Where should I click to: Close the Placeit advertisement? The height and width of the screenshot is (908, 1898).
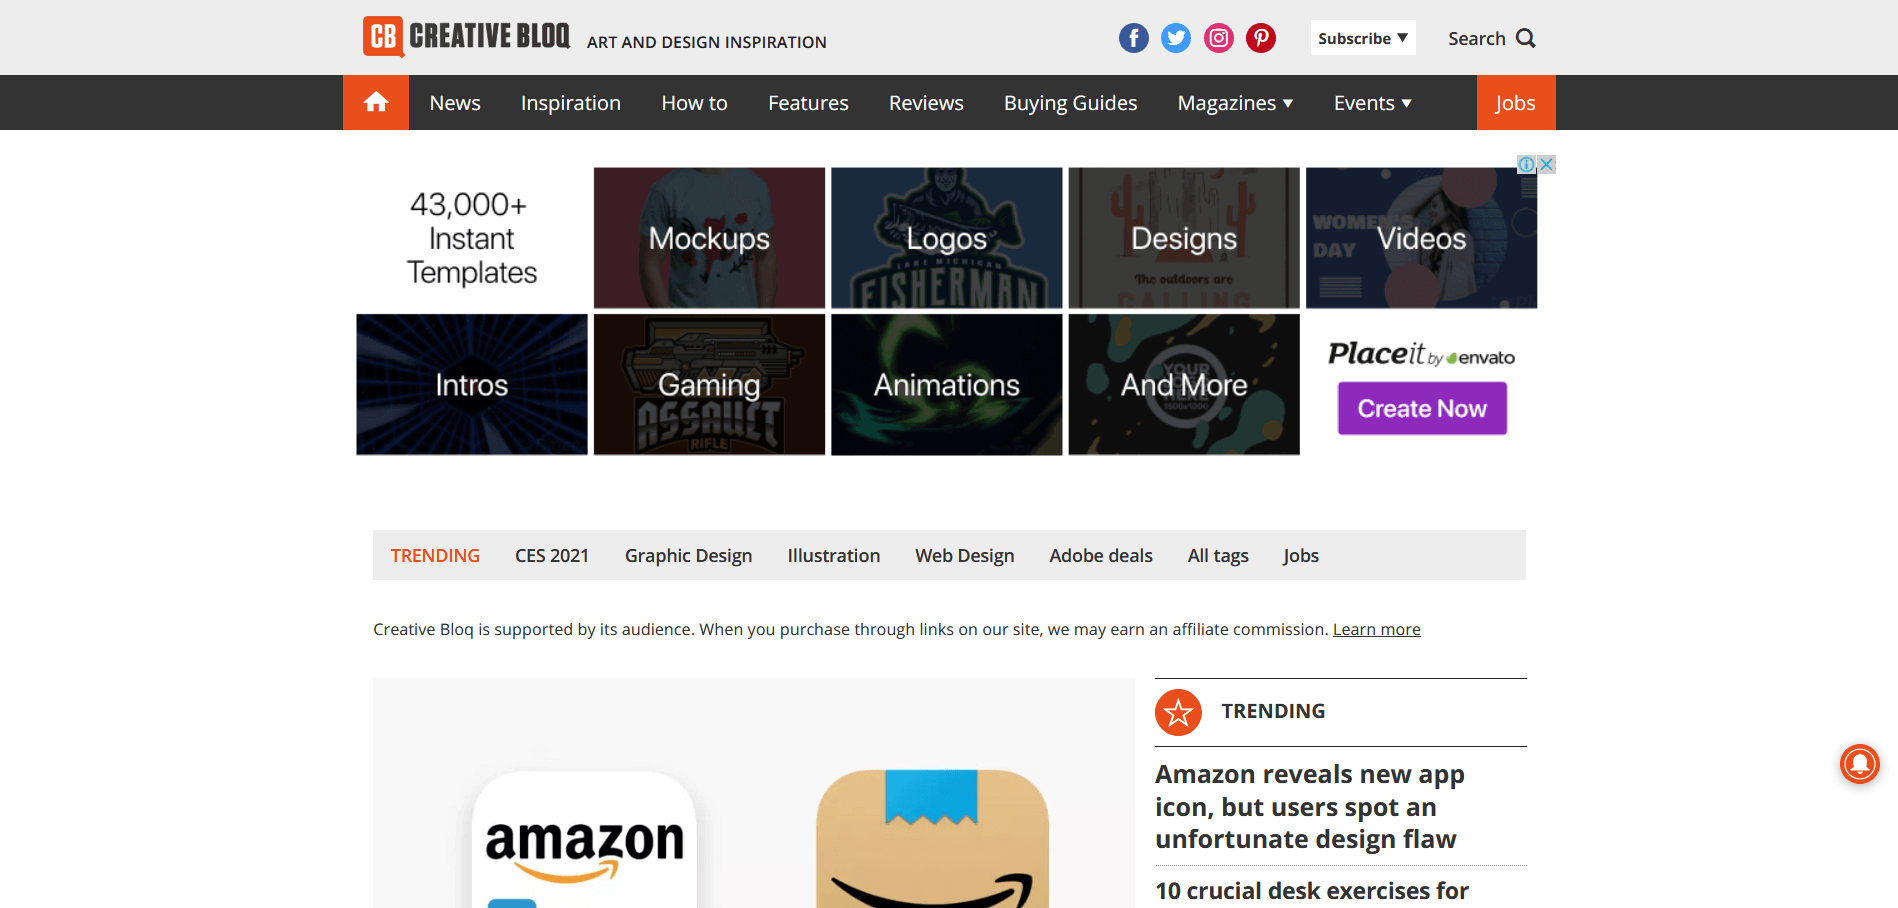(x=1546, y=164)
